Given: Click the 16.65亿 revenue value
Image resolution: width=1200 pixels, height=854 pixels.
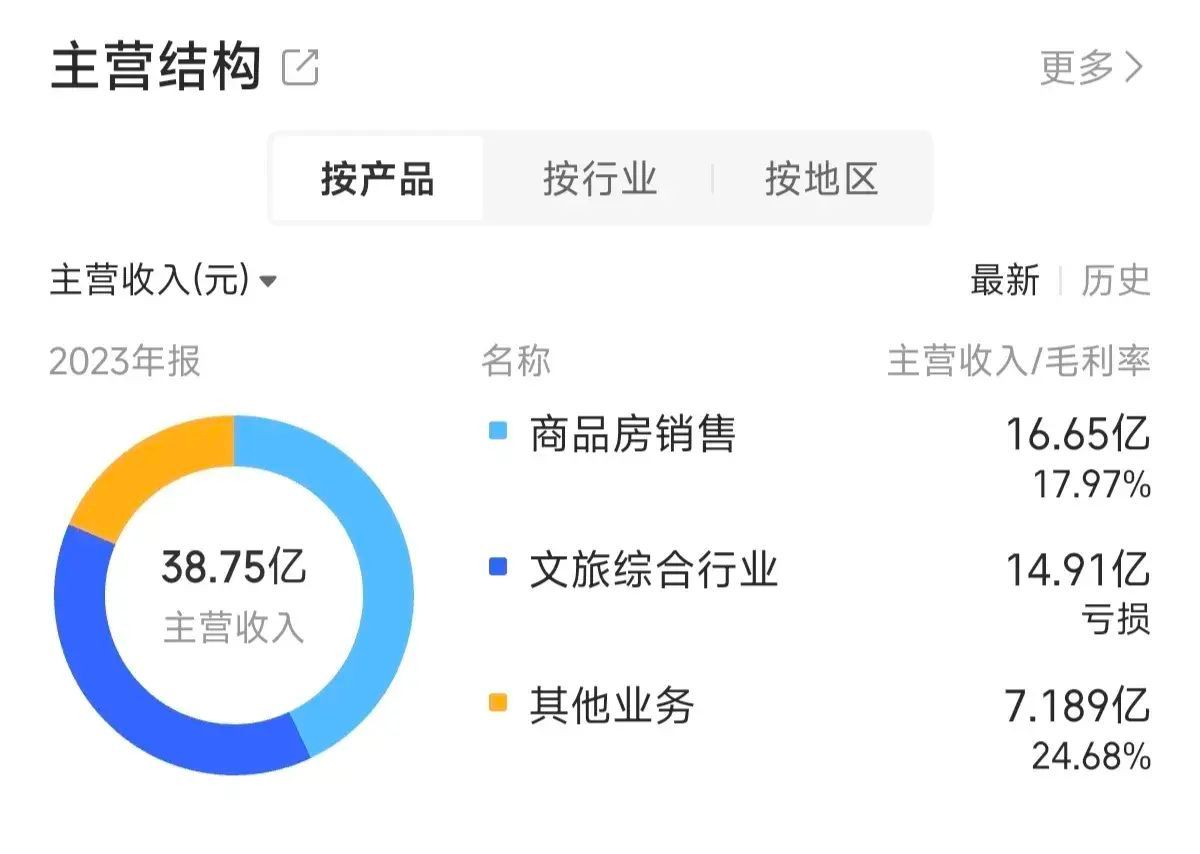Looking at the screenshot, I should coord(1078,434).
